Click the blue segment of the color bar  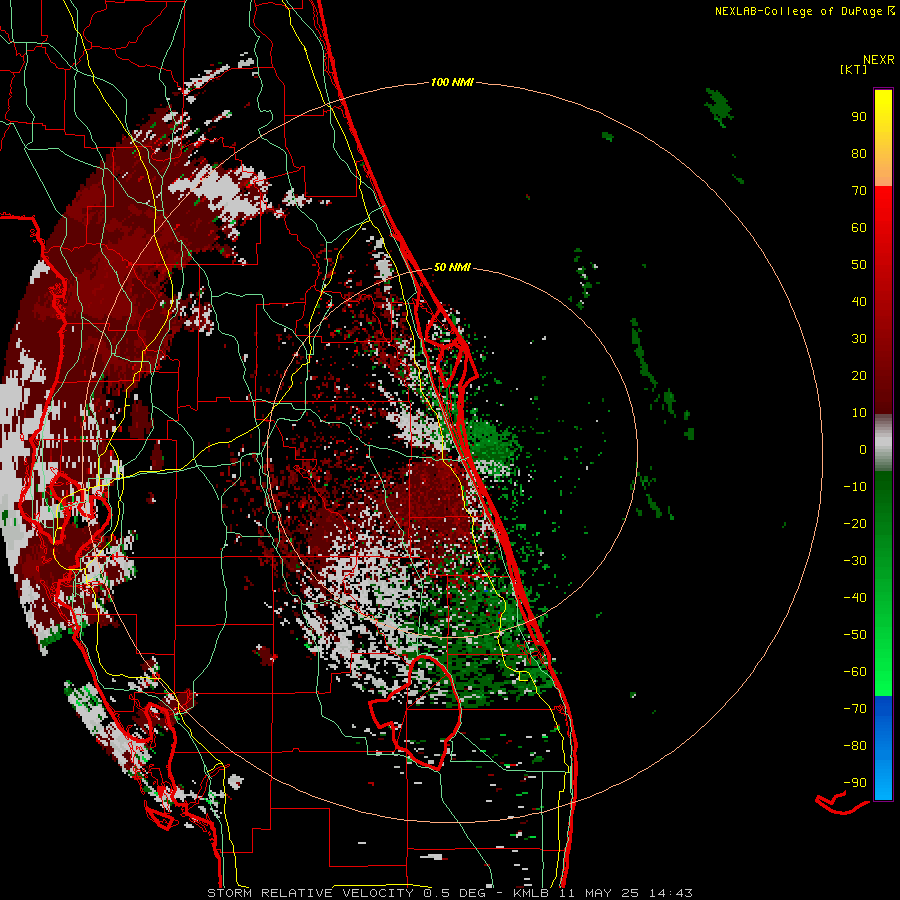tap(883, 748)
